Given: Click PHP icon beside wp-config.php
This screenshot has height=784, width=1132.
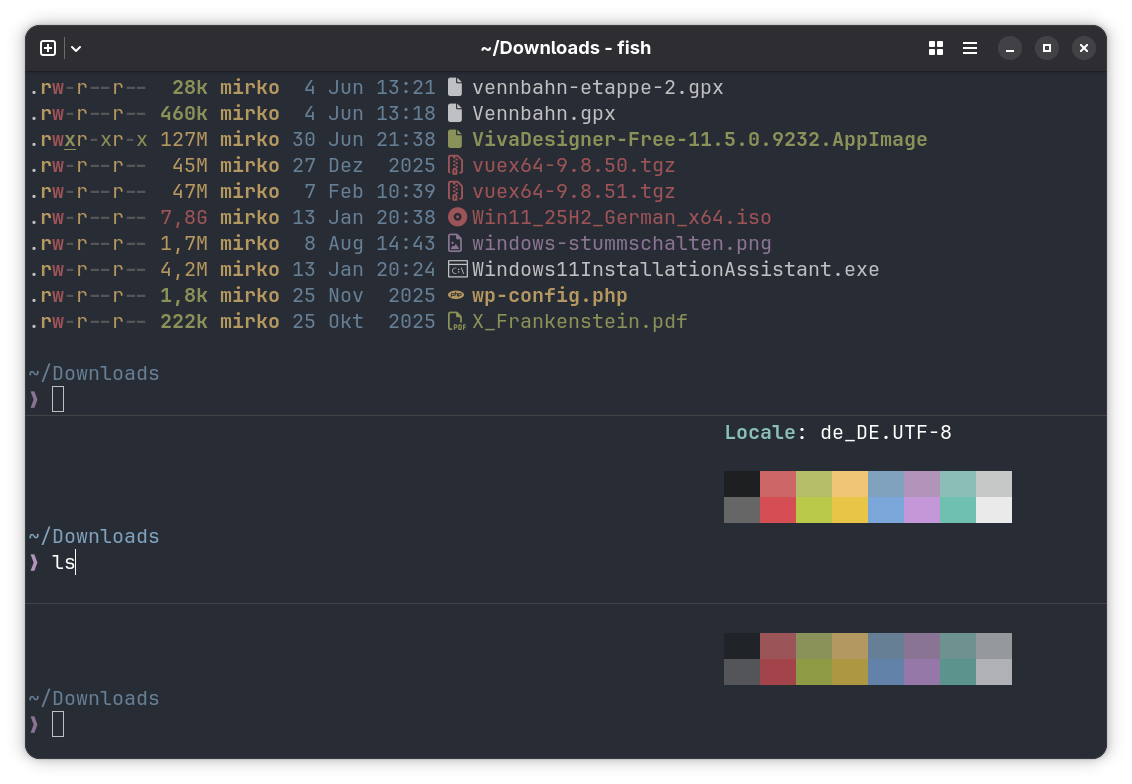Looking at the screenshot, I should point(456,295).
